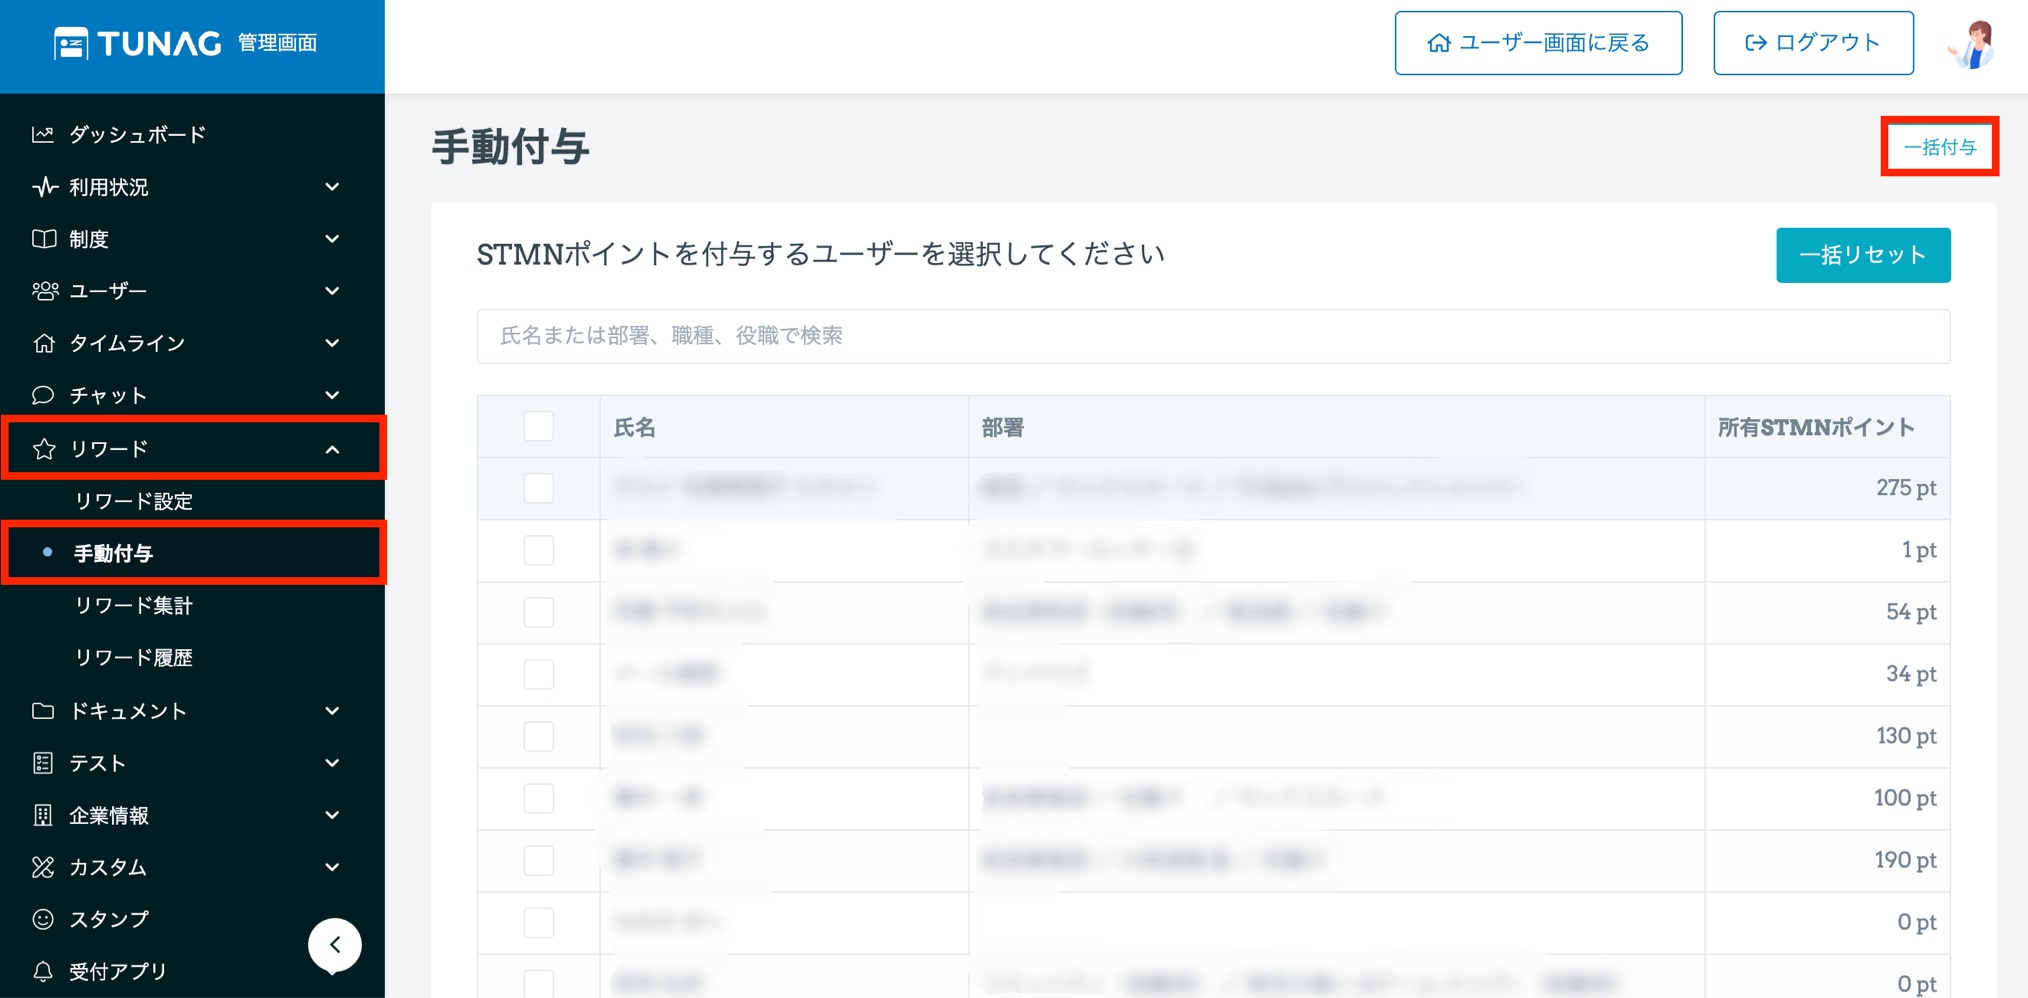Viewport: 2028px width, 998px height.
Task: Click the usage status pulse icon
Action: (44, 187)
